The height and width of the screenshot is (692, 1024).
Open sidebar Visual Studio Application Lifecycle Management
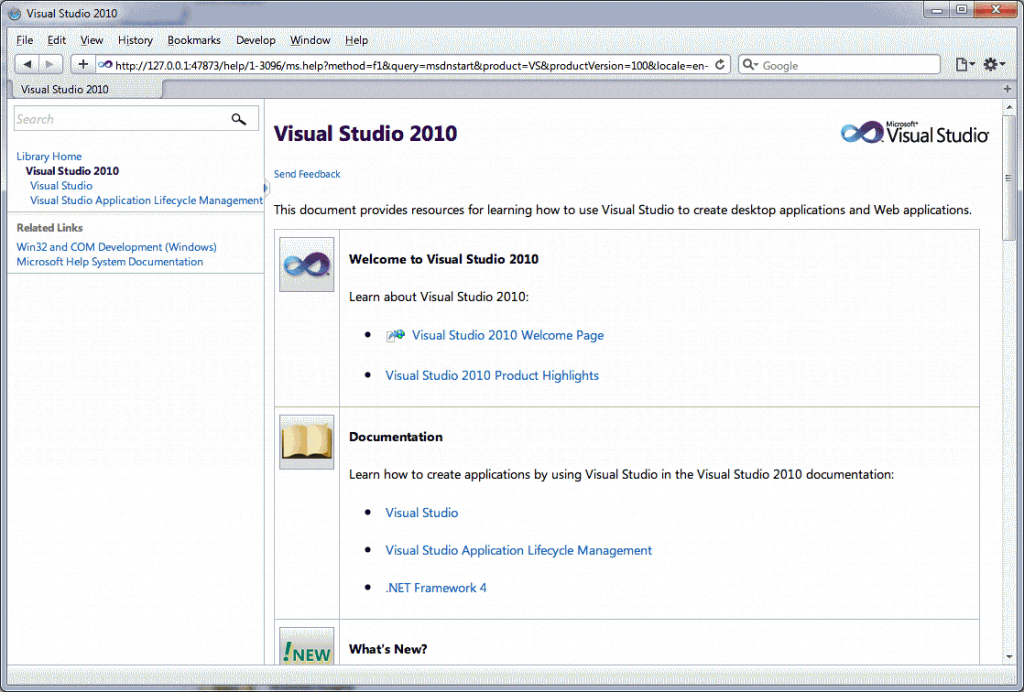[x=146, y=200]
